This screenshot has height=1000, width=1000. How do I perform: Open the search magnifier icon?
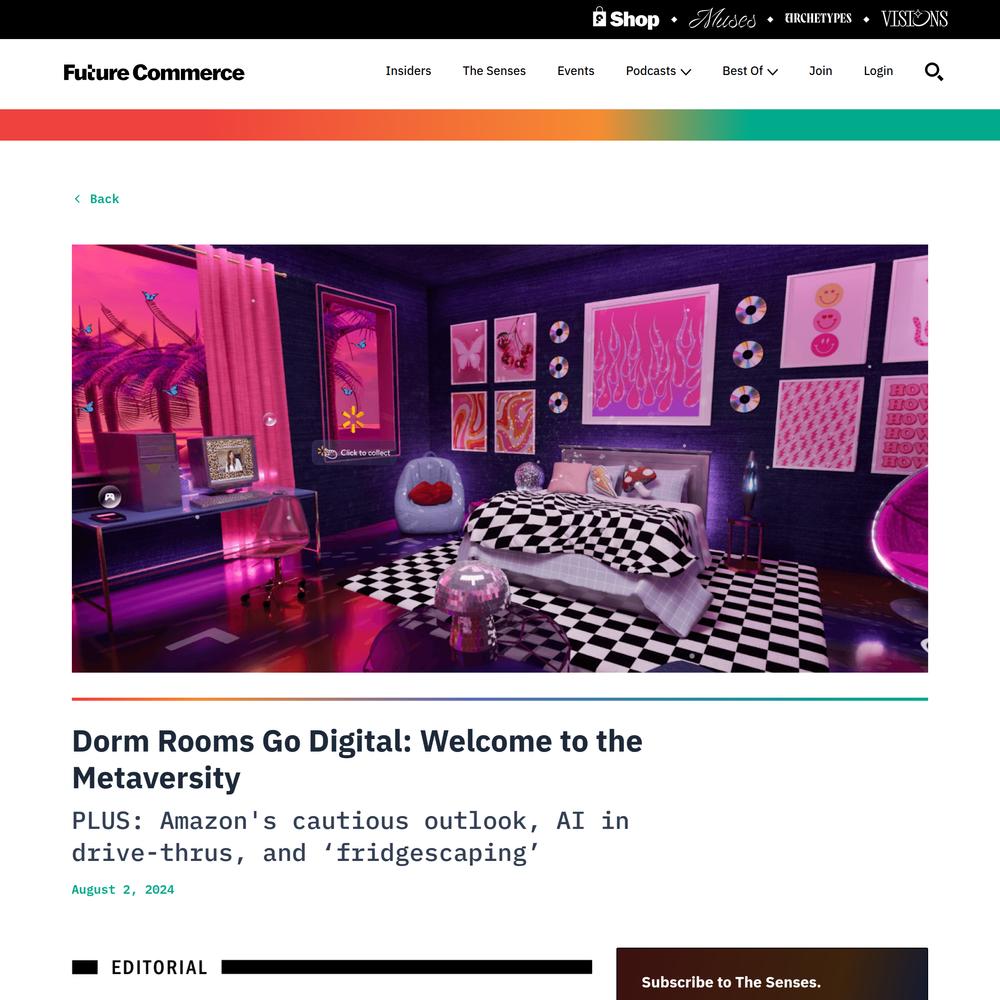pyautogui.click(x=934, y=71)
